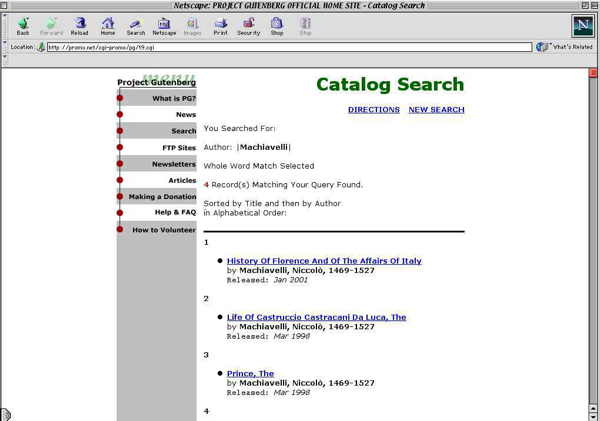Open the What is PG? menu item
Image resolution: width=600 pixels, height=421 pixels.
[174, 99]
